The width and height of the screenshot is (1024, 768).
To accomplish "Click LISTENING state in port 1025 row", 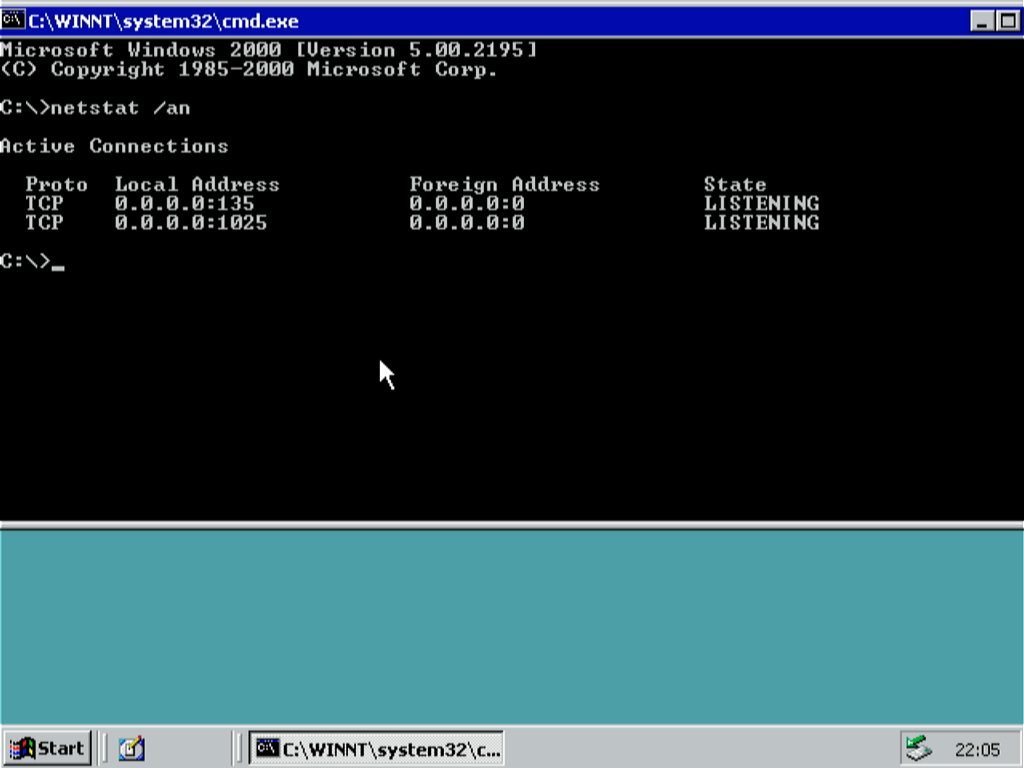I will [761, 223].
